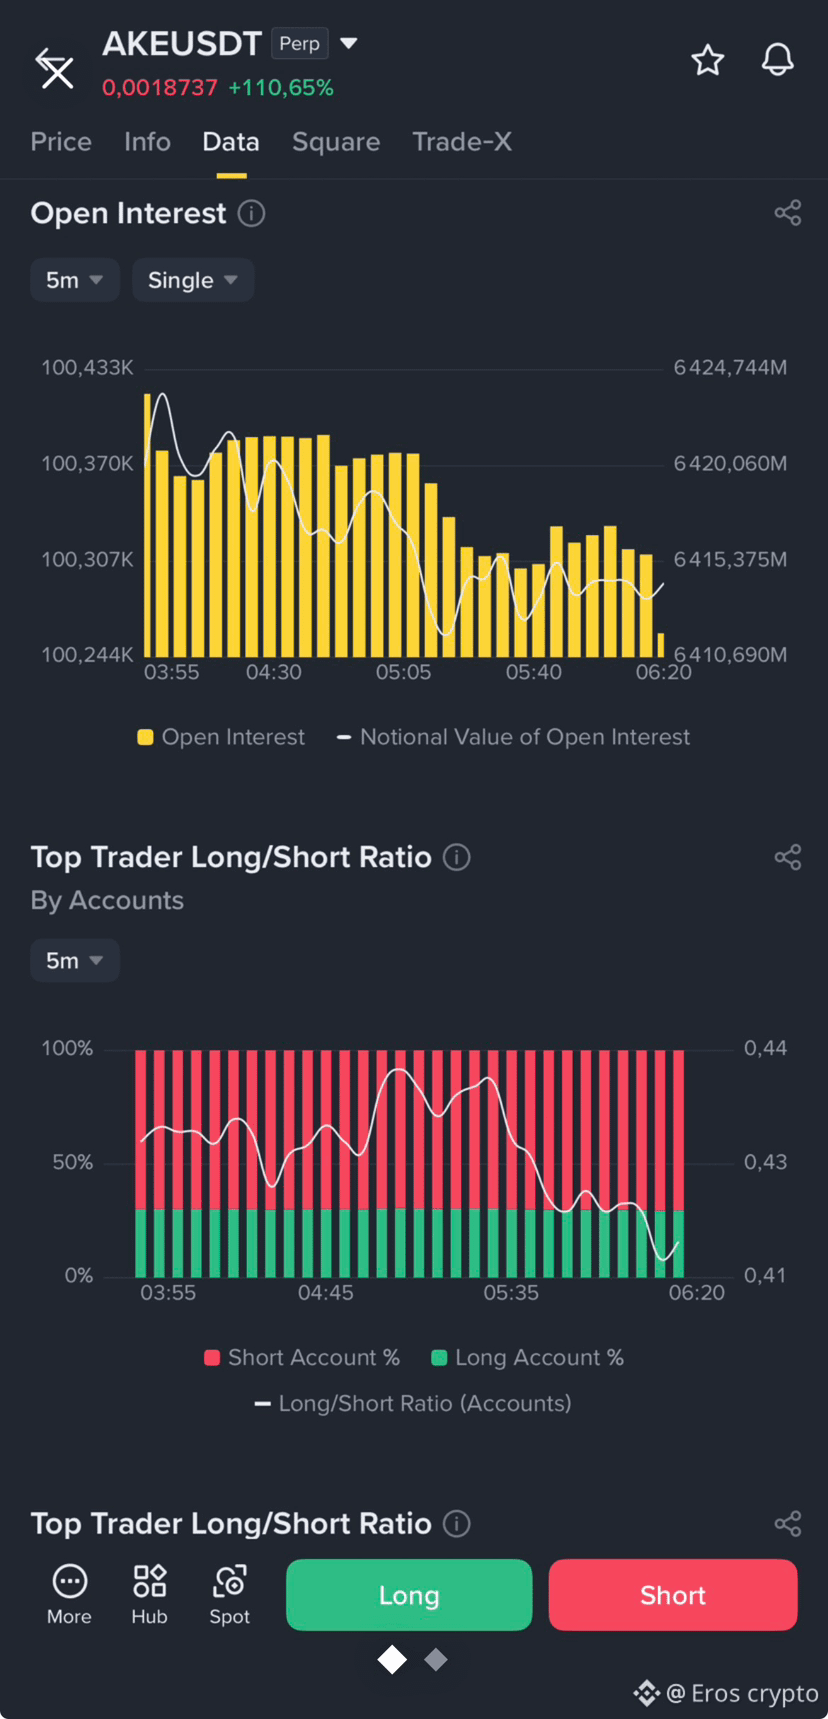Click info icon beside Open Interest
The height and width of the screenshot is (1719, 828).
click(251, 213)
